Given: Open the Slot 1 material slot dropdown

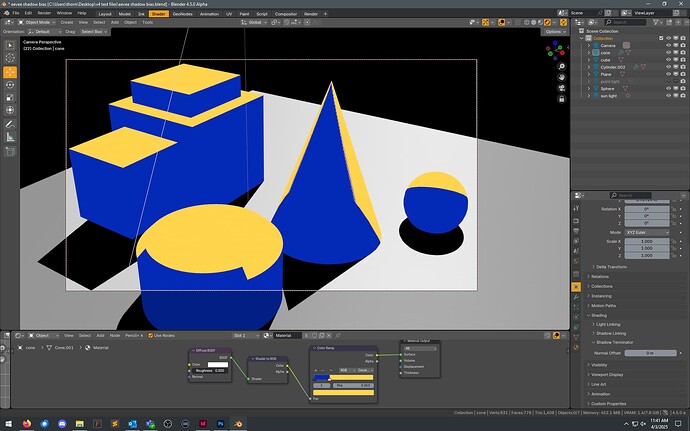Looking at the screenshot, I should click(246, 335).
